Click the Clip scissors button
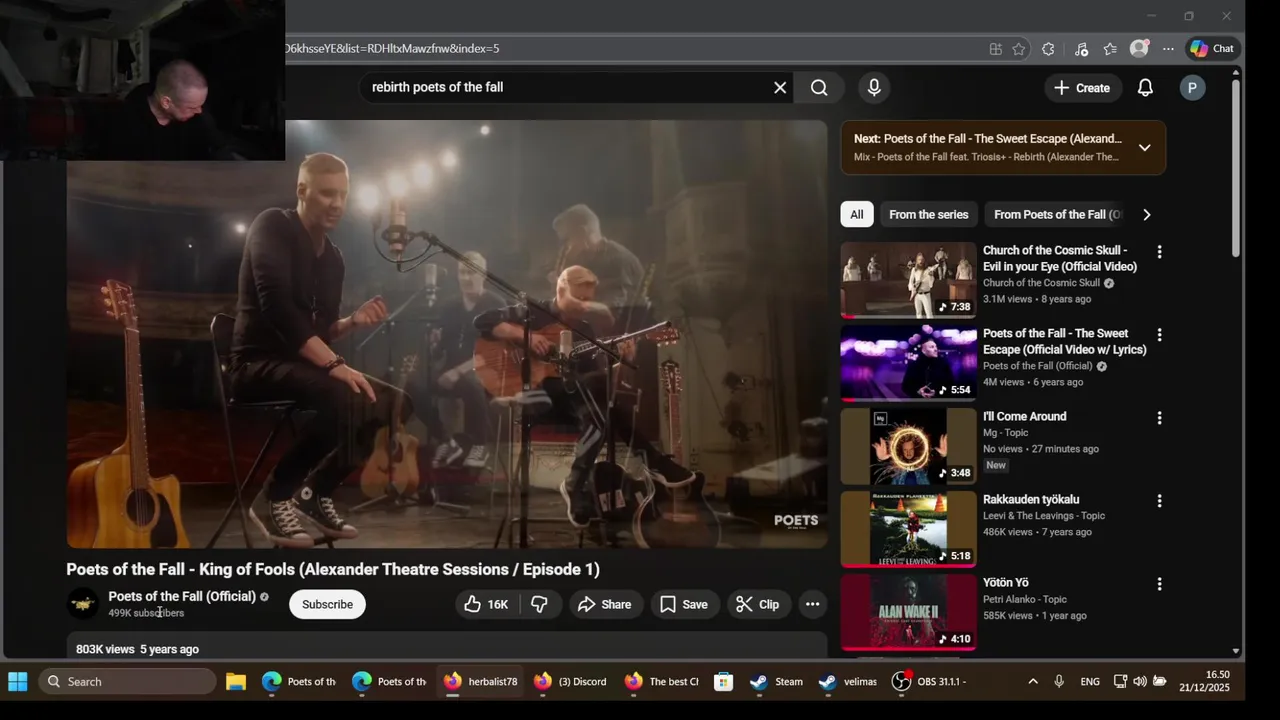The image size is (1280, 720). point(757,604)
